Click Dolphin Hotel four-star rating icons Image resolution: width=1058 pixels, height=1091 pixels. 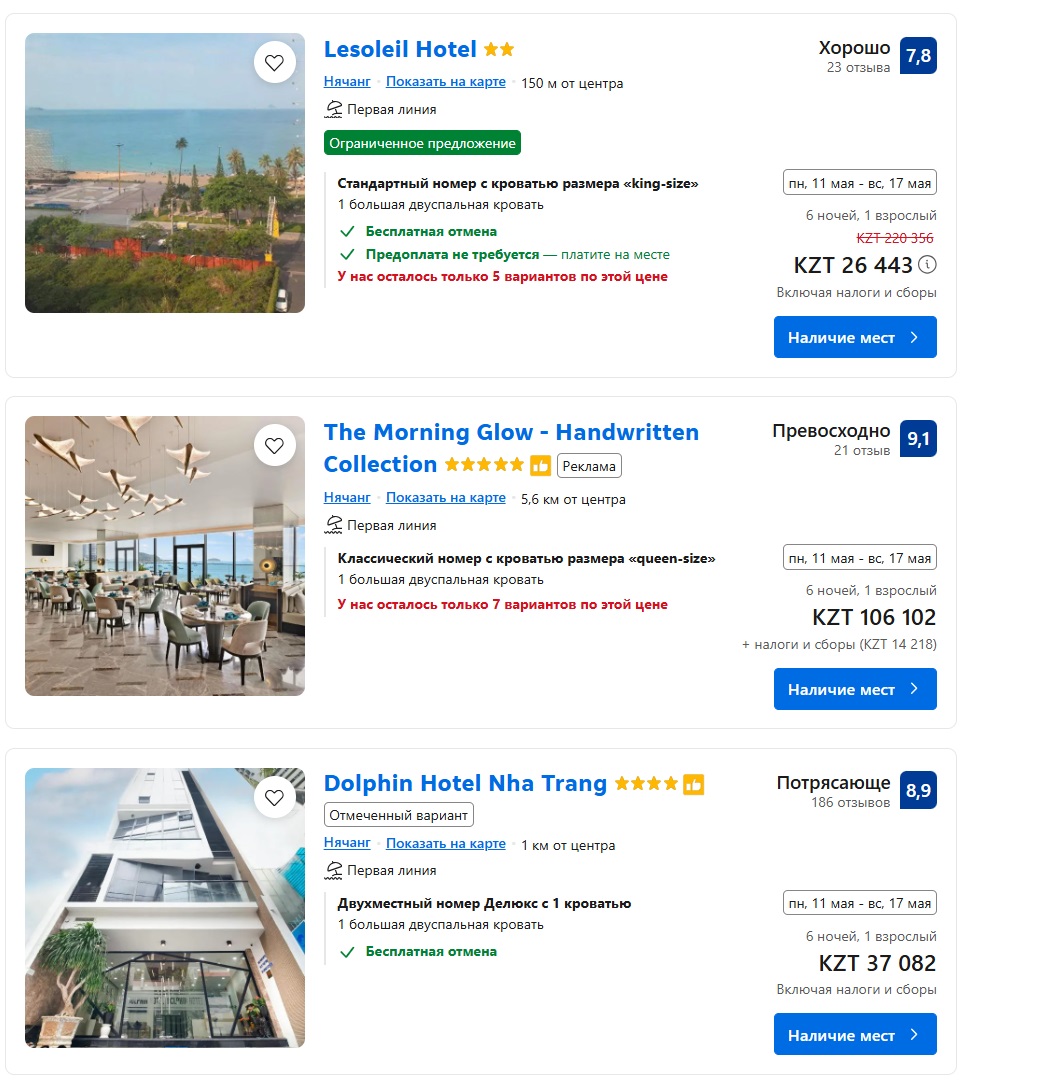tap(646, 784)
